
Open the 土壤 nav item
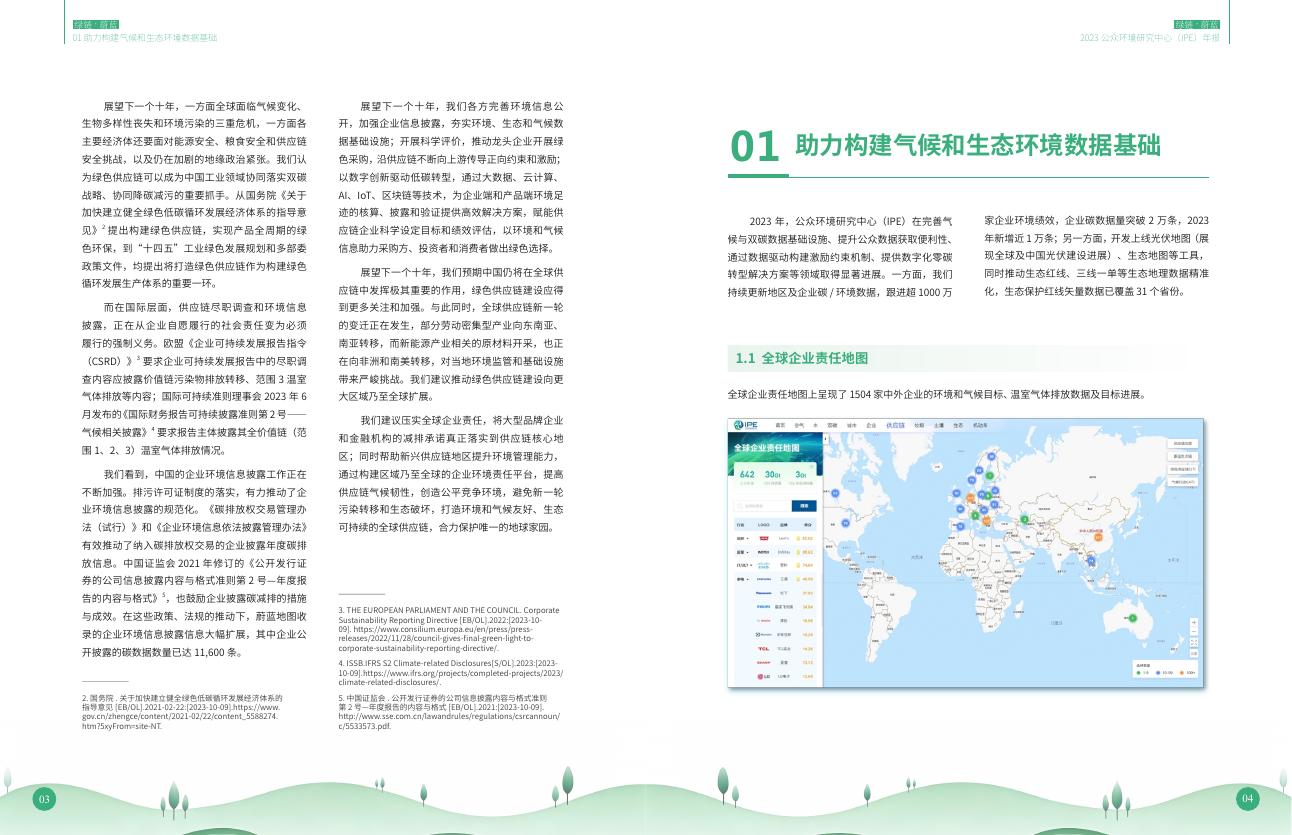pos(938,425)
